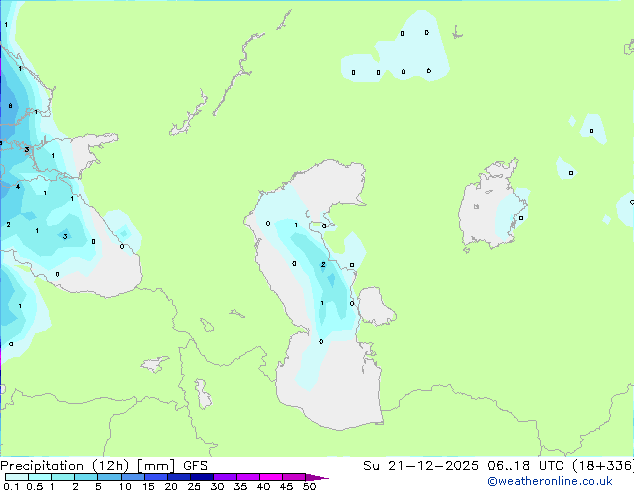
Task: Click the '4' precipitation value on map
Action: point(18,186)
